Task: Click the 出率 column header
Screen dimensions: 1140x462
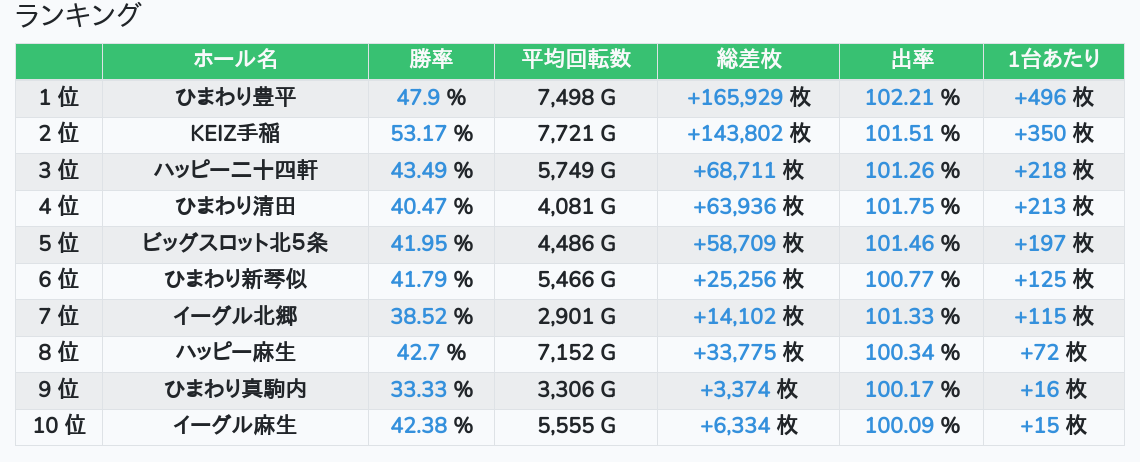Action: (911, 60)
